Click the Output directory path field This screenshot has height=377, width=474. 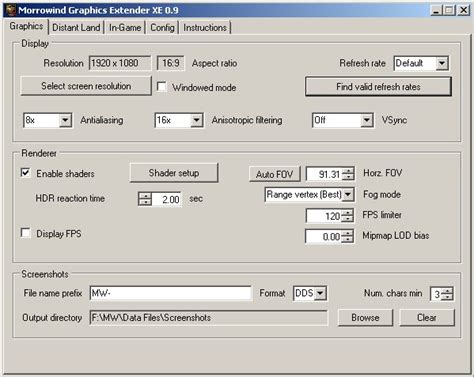(x=208, y=317)
